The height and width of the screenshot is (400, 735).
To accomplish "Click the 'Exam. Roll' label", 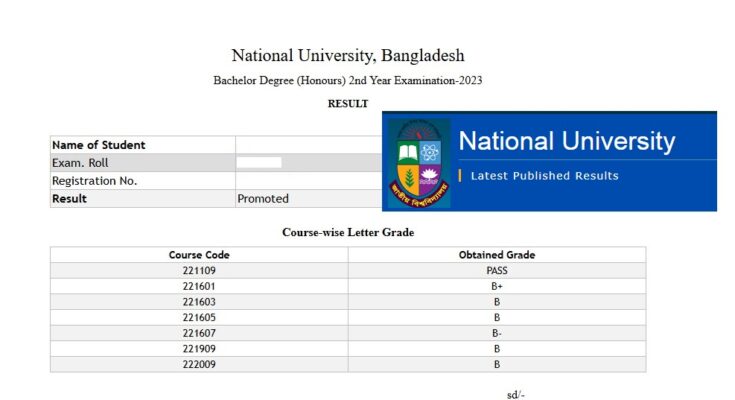I will click(80, 163).
